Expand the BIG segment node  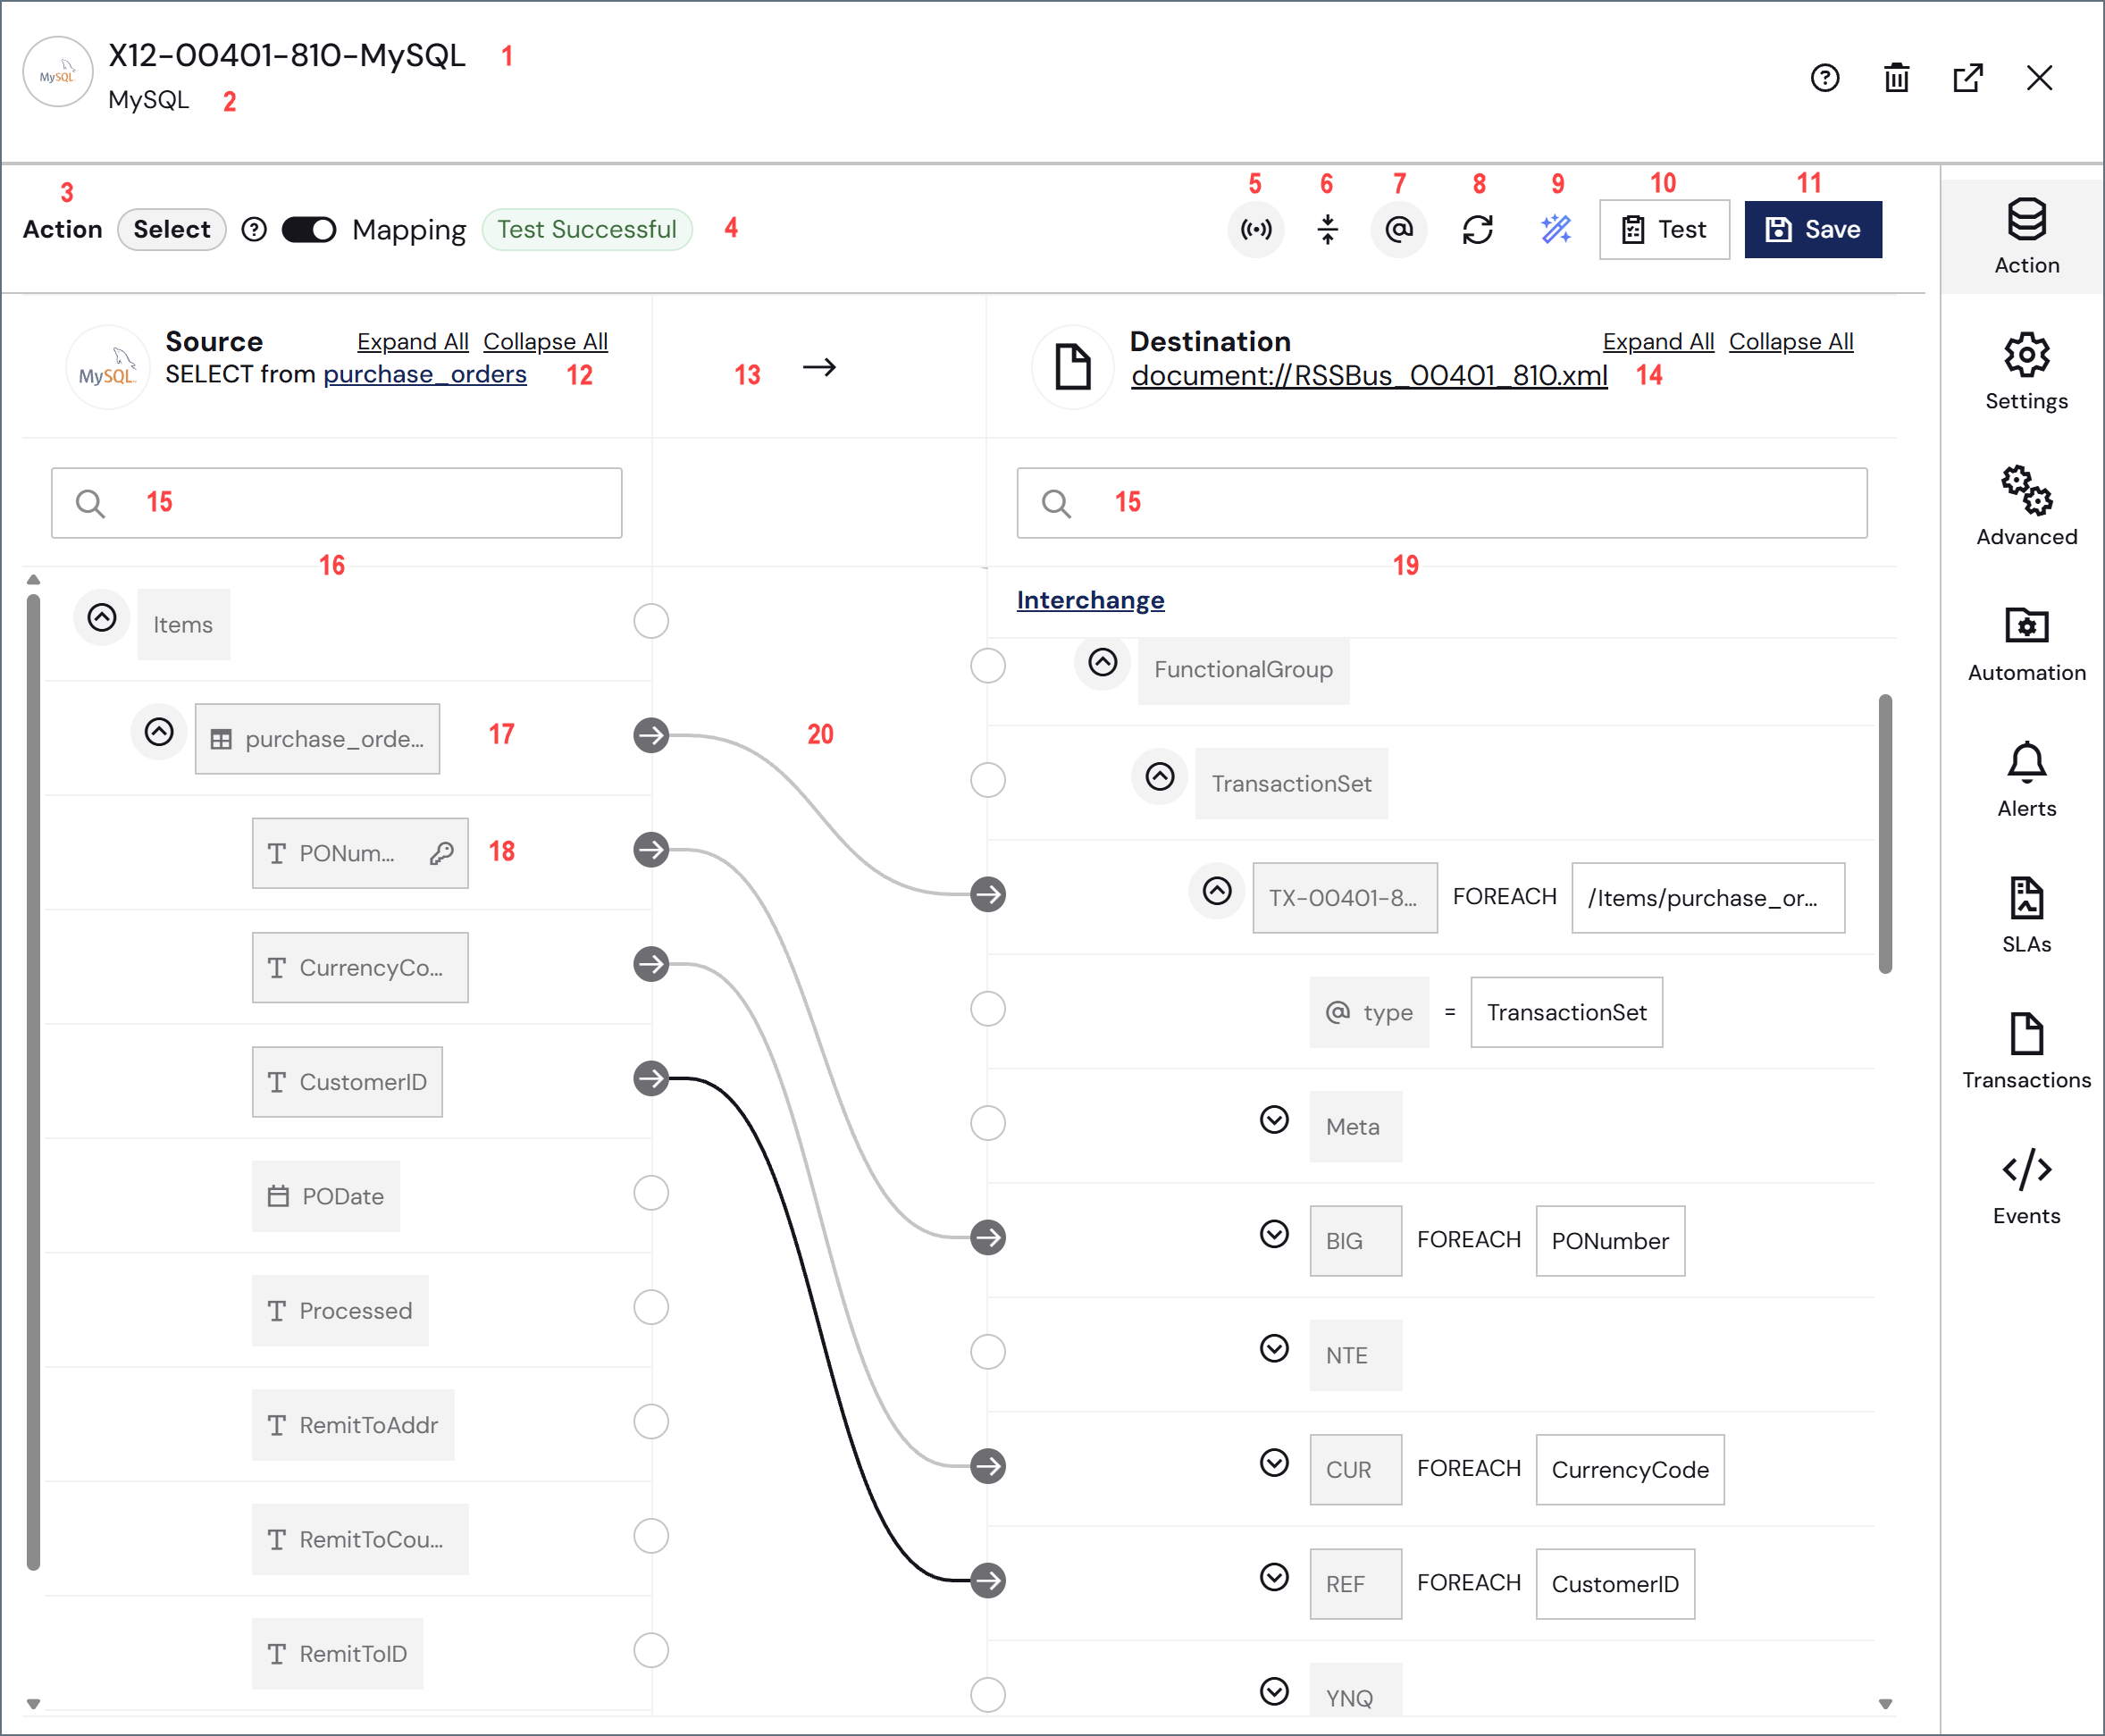click(x=1274, y=1234)
